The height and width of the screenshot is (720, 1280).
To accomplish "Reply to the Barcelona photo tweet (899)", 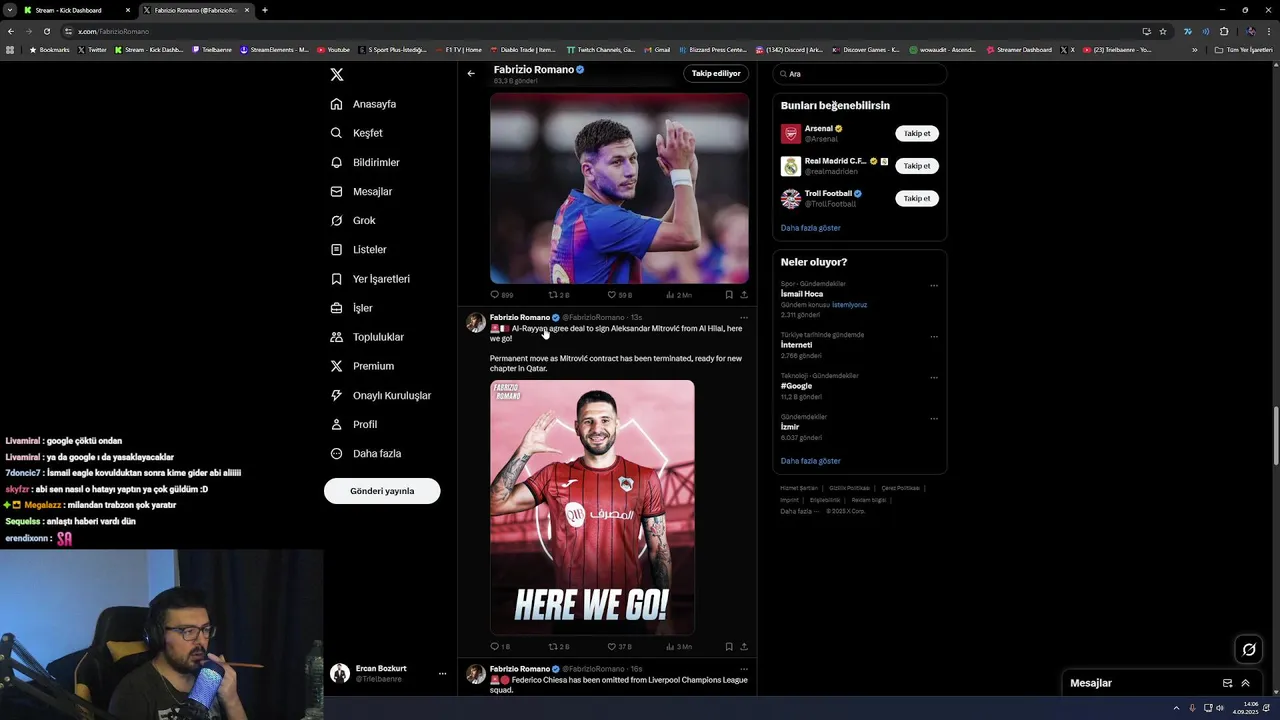I will coord(502,295).
